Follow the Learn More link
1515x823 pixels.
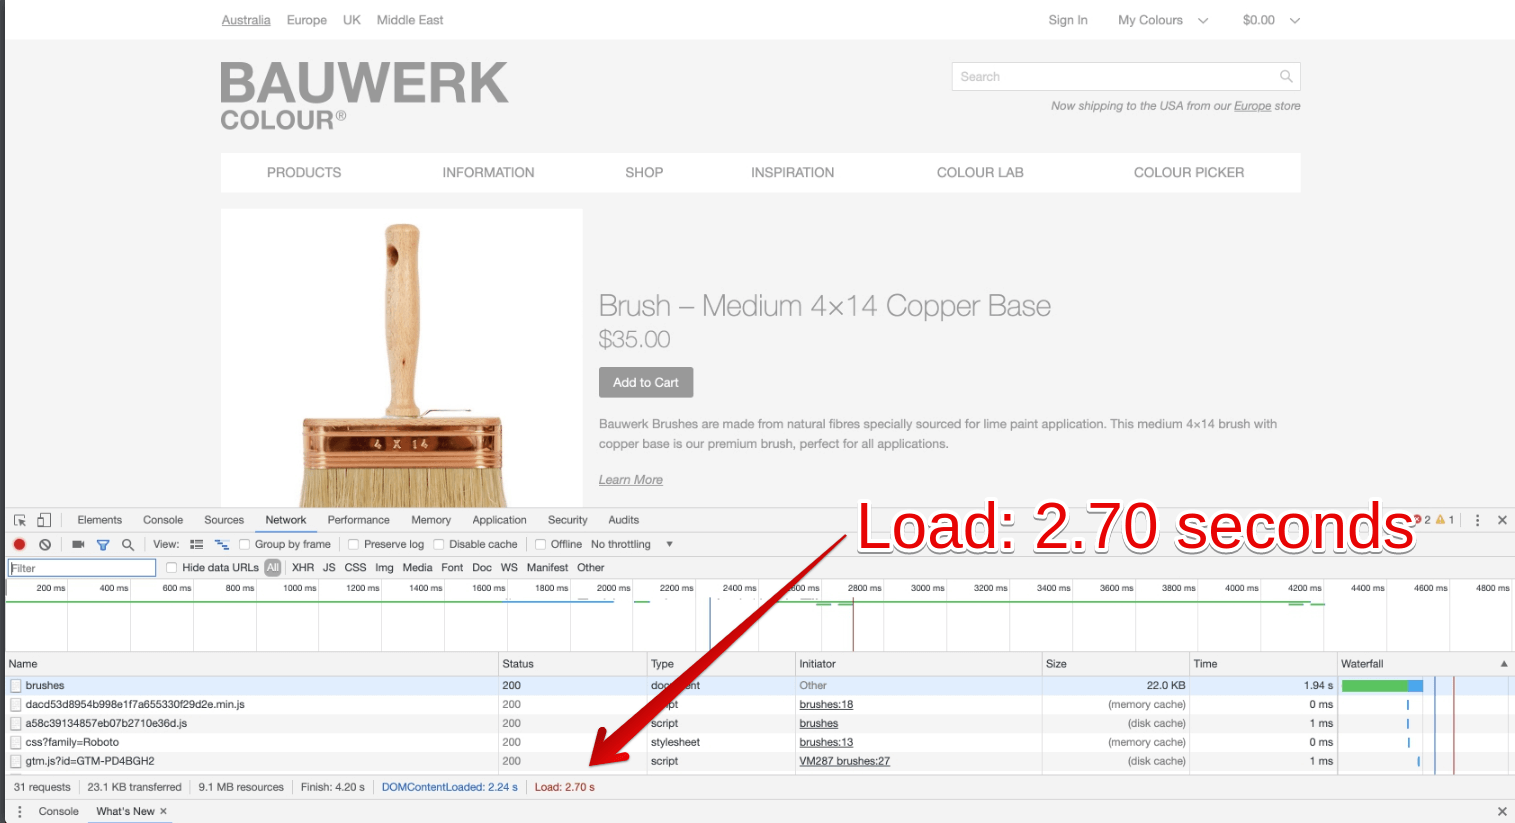630,480
